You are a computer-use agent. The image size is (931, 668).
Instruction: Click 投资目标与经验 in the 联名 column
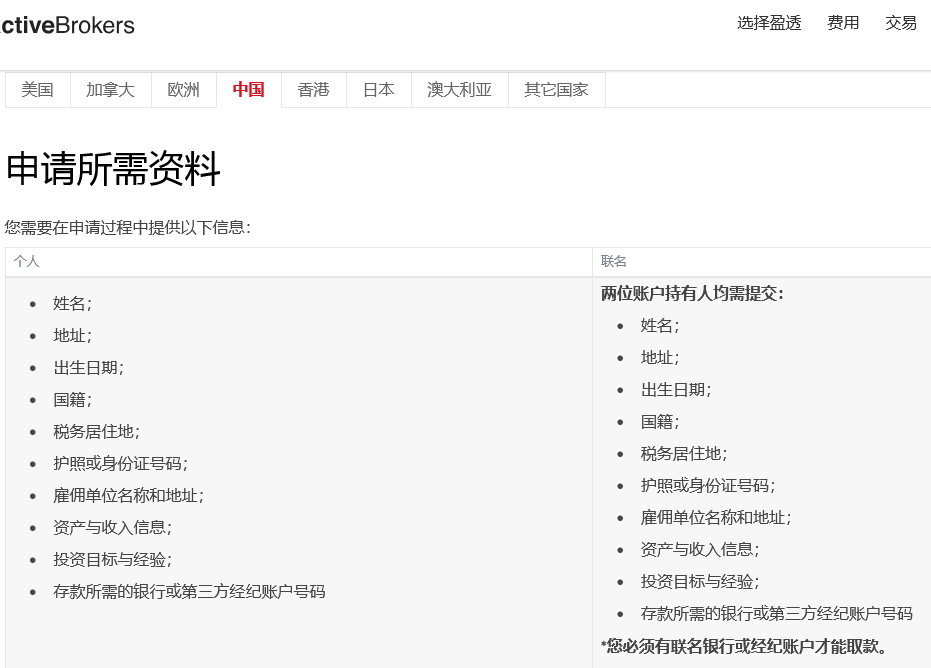click(x=699, y=582)
